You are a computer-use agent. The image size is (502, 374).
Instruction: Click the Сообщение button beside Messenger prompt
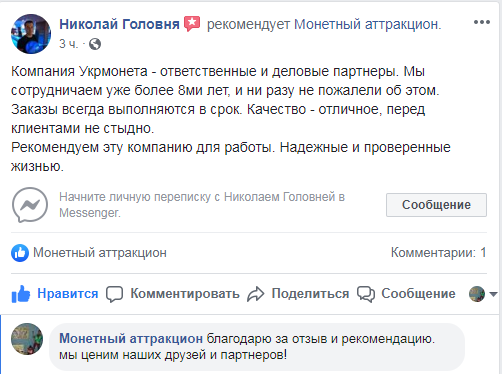tap(436, 205)
